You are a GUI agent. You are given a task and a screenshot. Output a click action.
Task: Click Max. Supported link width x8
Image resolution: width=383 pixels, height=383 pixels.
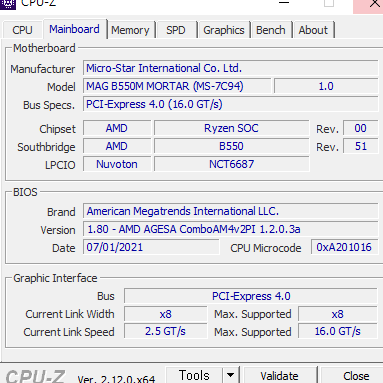click(338, 314)
